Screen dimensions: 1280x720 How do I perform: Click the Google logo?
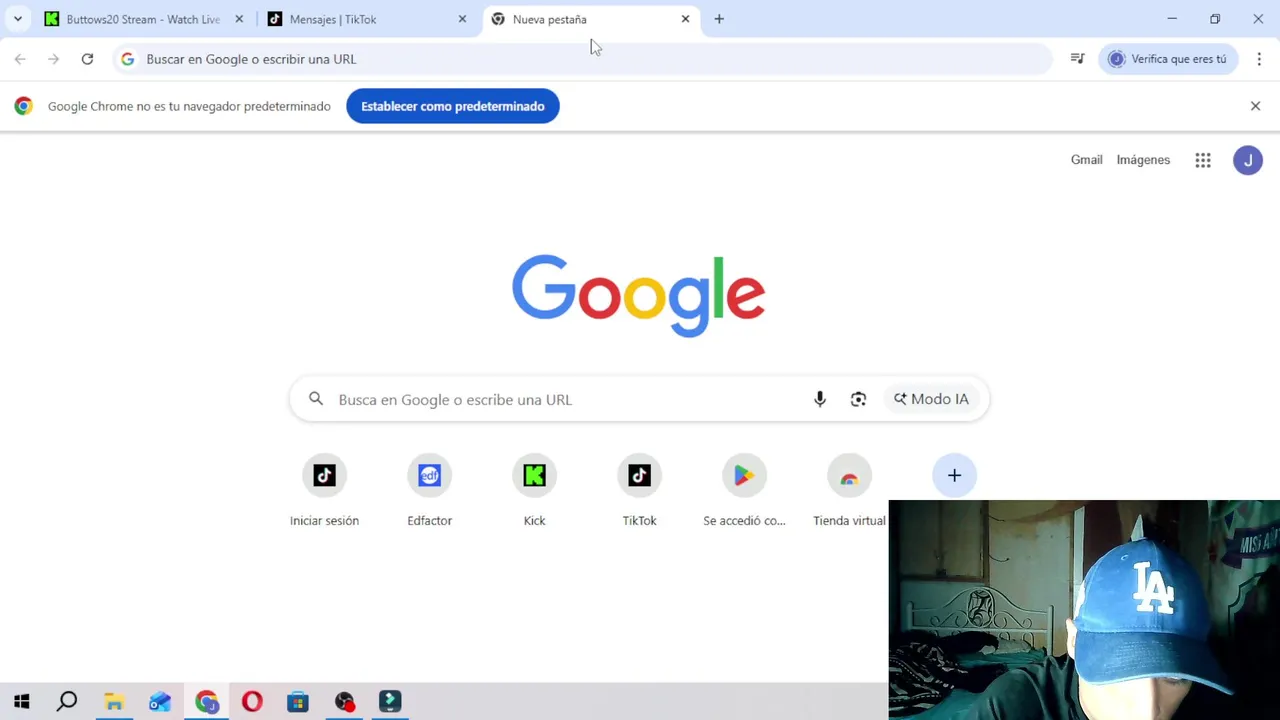(x=639, y=296)
